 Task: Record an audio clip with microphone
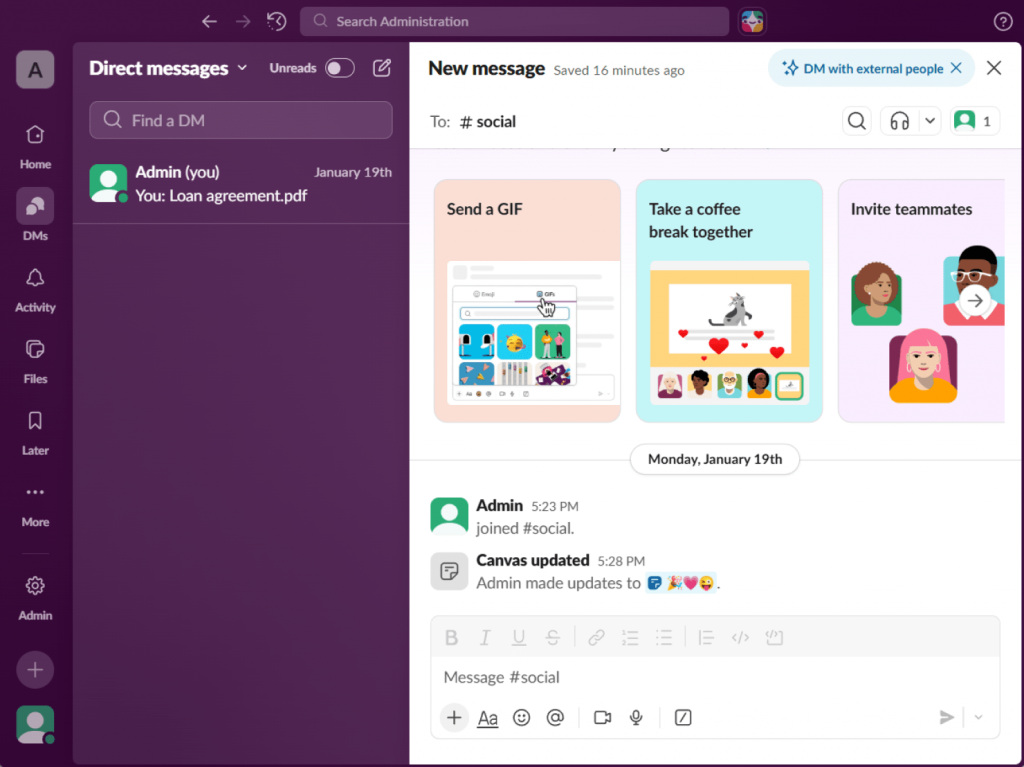636,717
